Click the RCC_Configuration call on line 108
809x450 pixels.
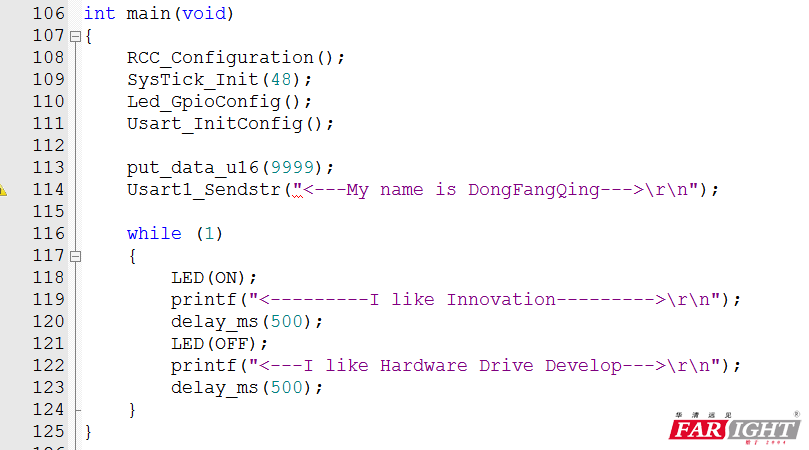point(235,58)
